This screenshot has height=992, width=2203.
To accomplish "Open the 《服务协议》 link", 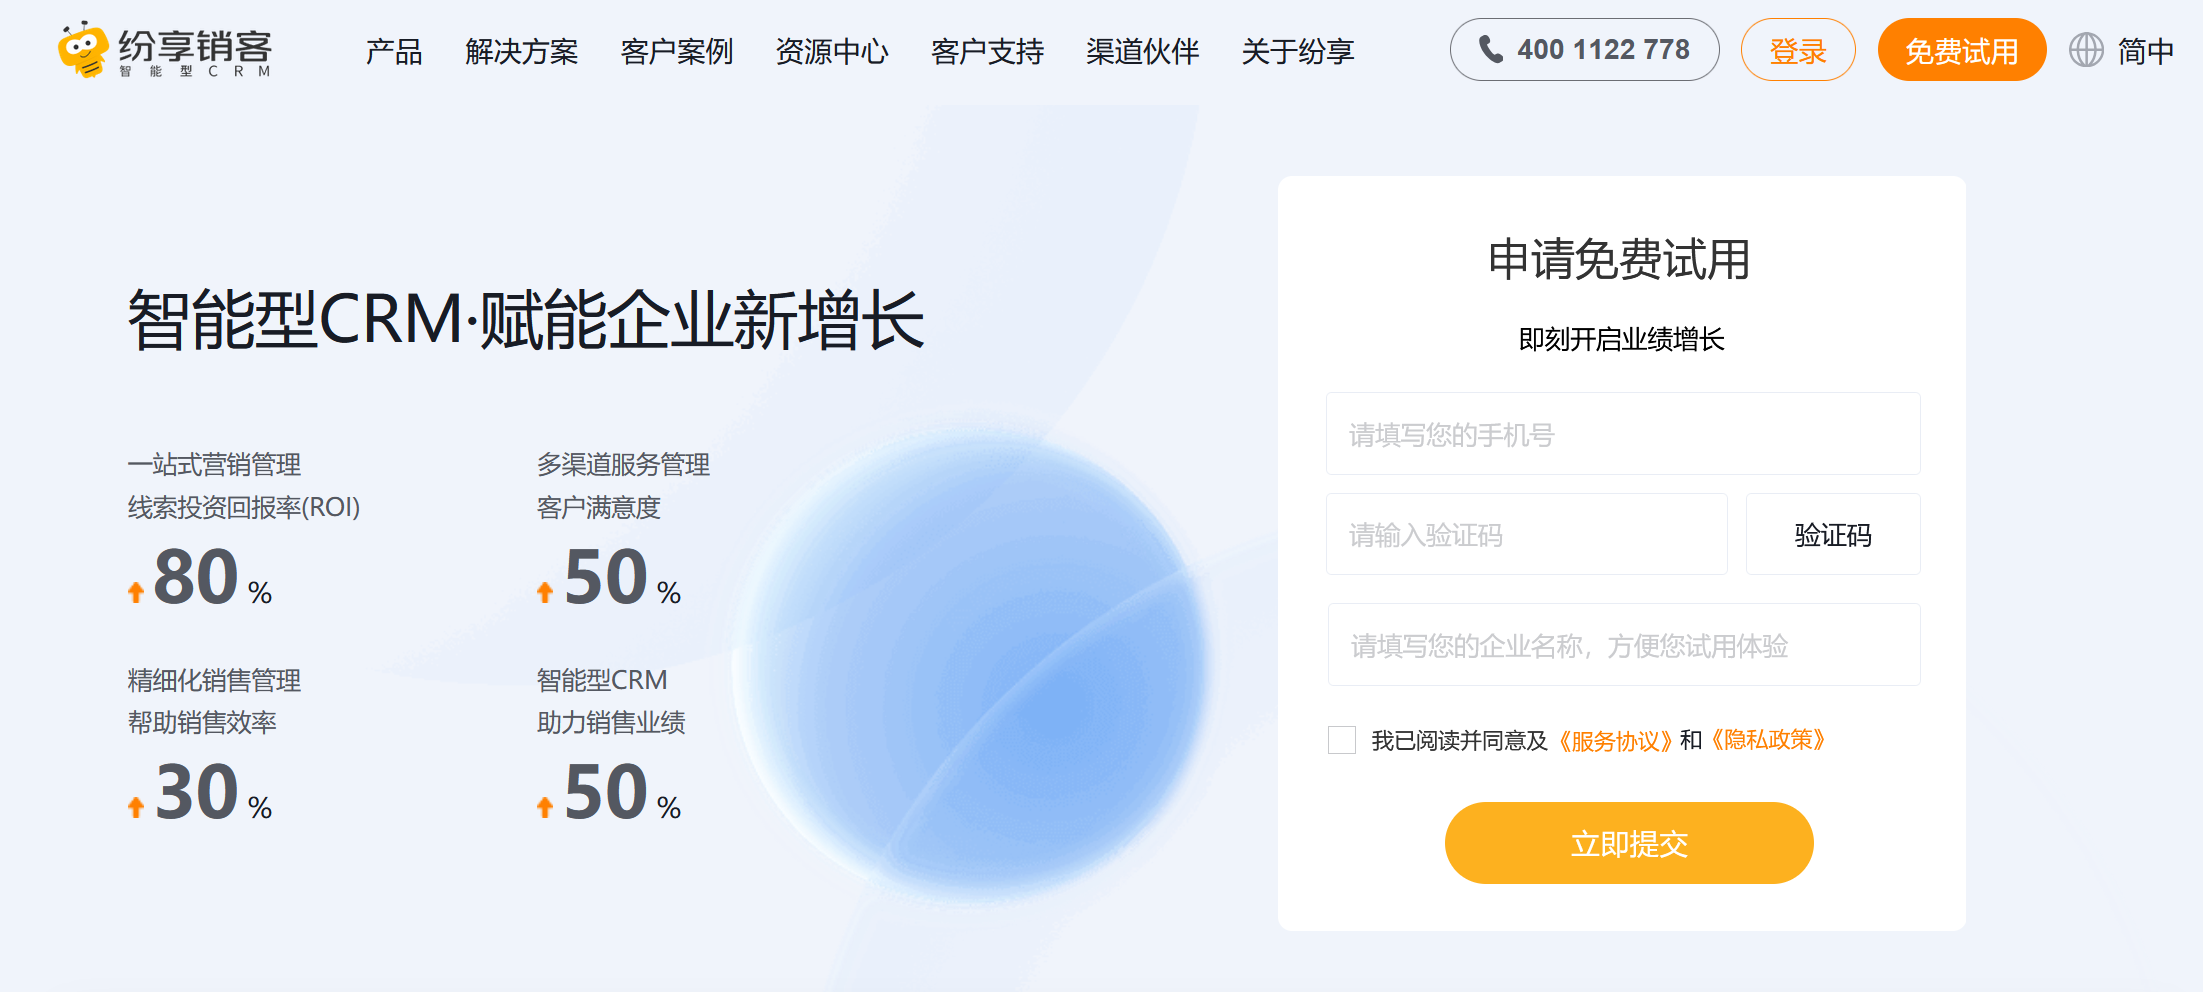I will [1615, 740].
